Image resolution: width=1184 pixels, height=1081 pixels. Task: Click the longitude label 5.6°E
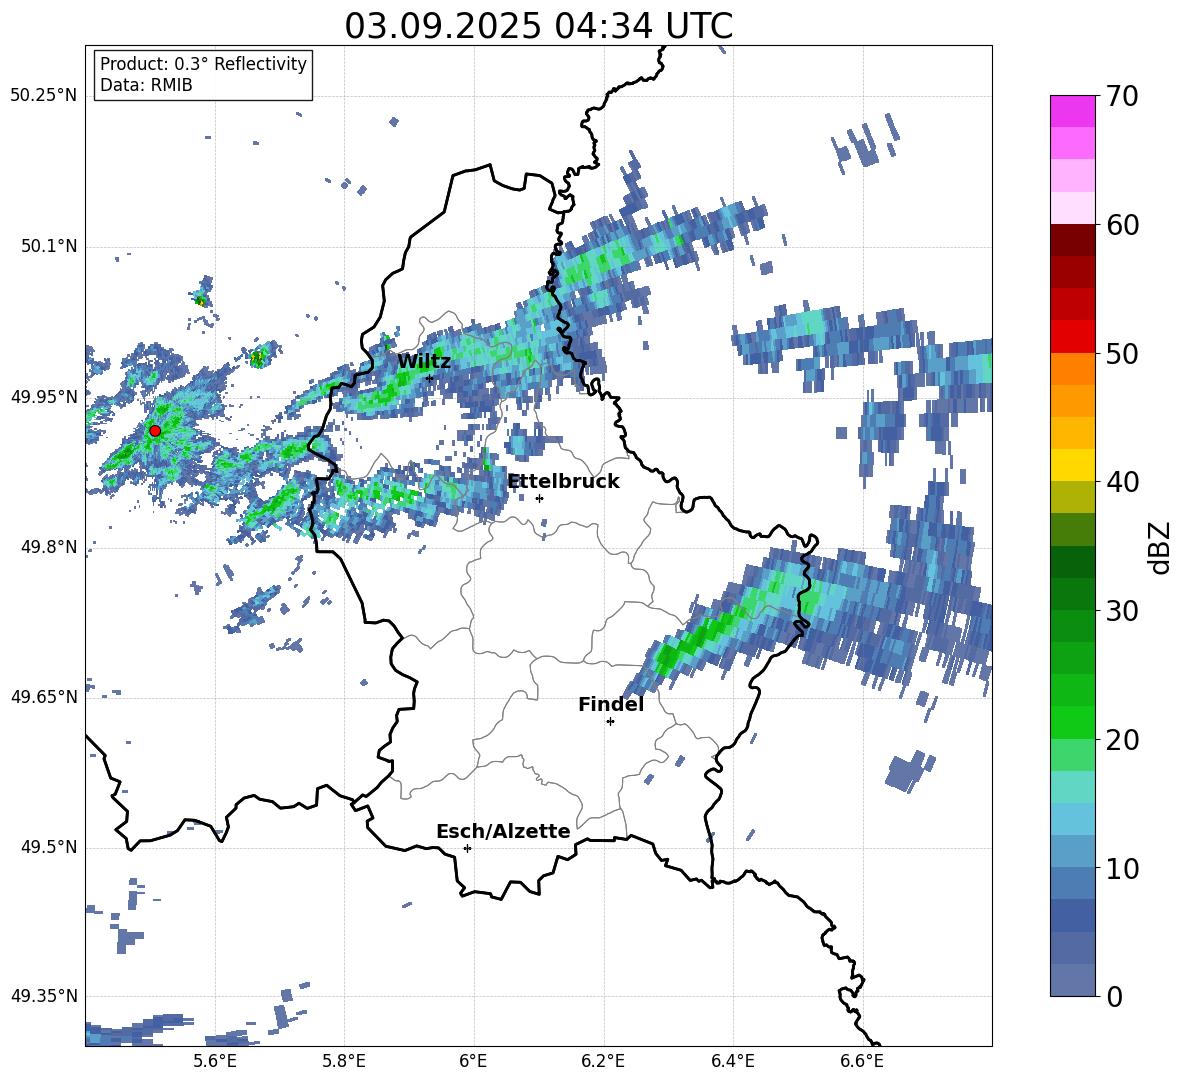click(x=215, y=1061)
